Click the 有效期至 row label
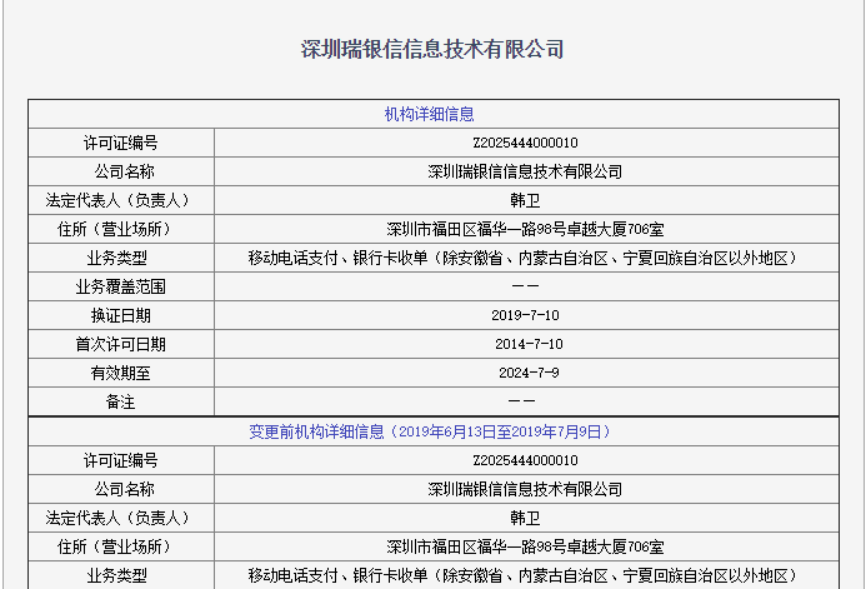The width and height of the screenshot is (867, 589). tap(121, 373)
